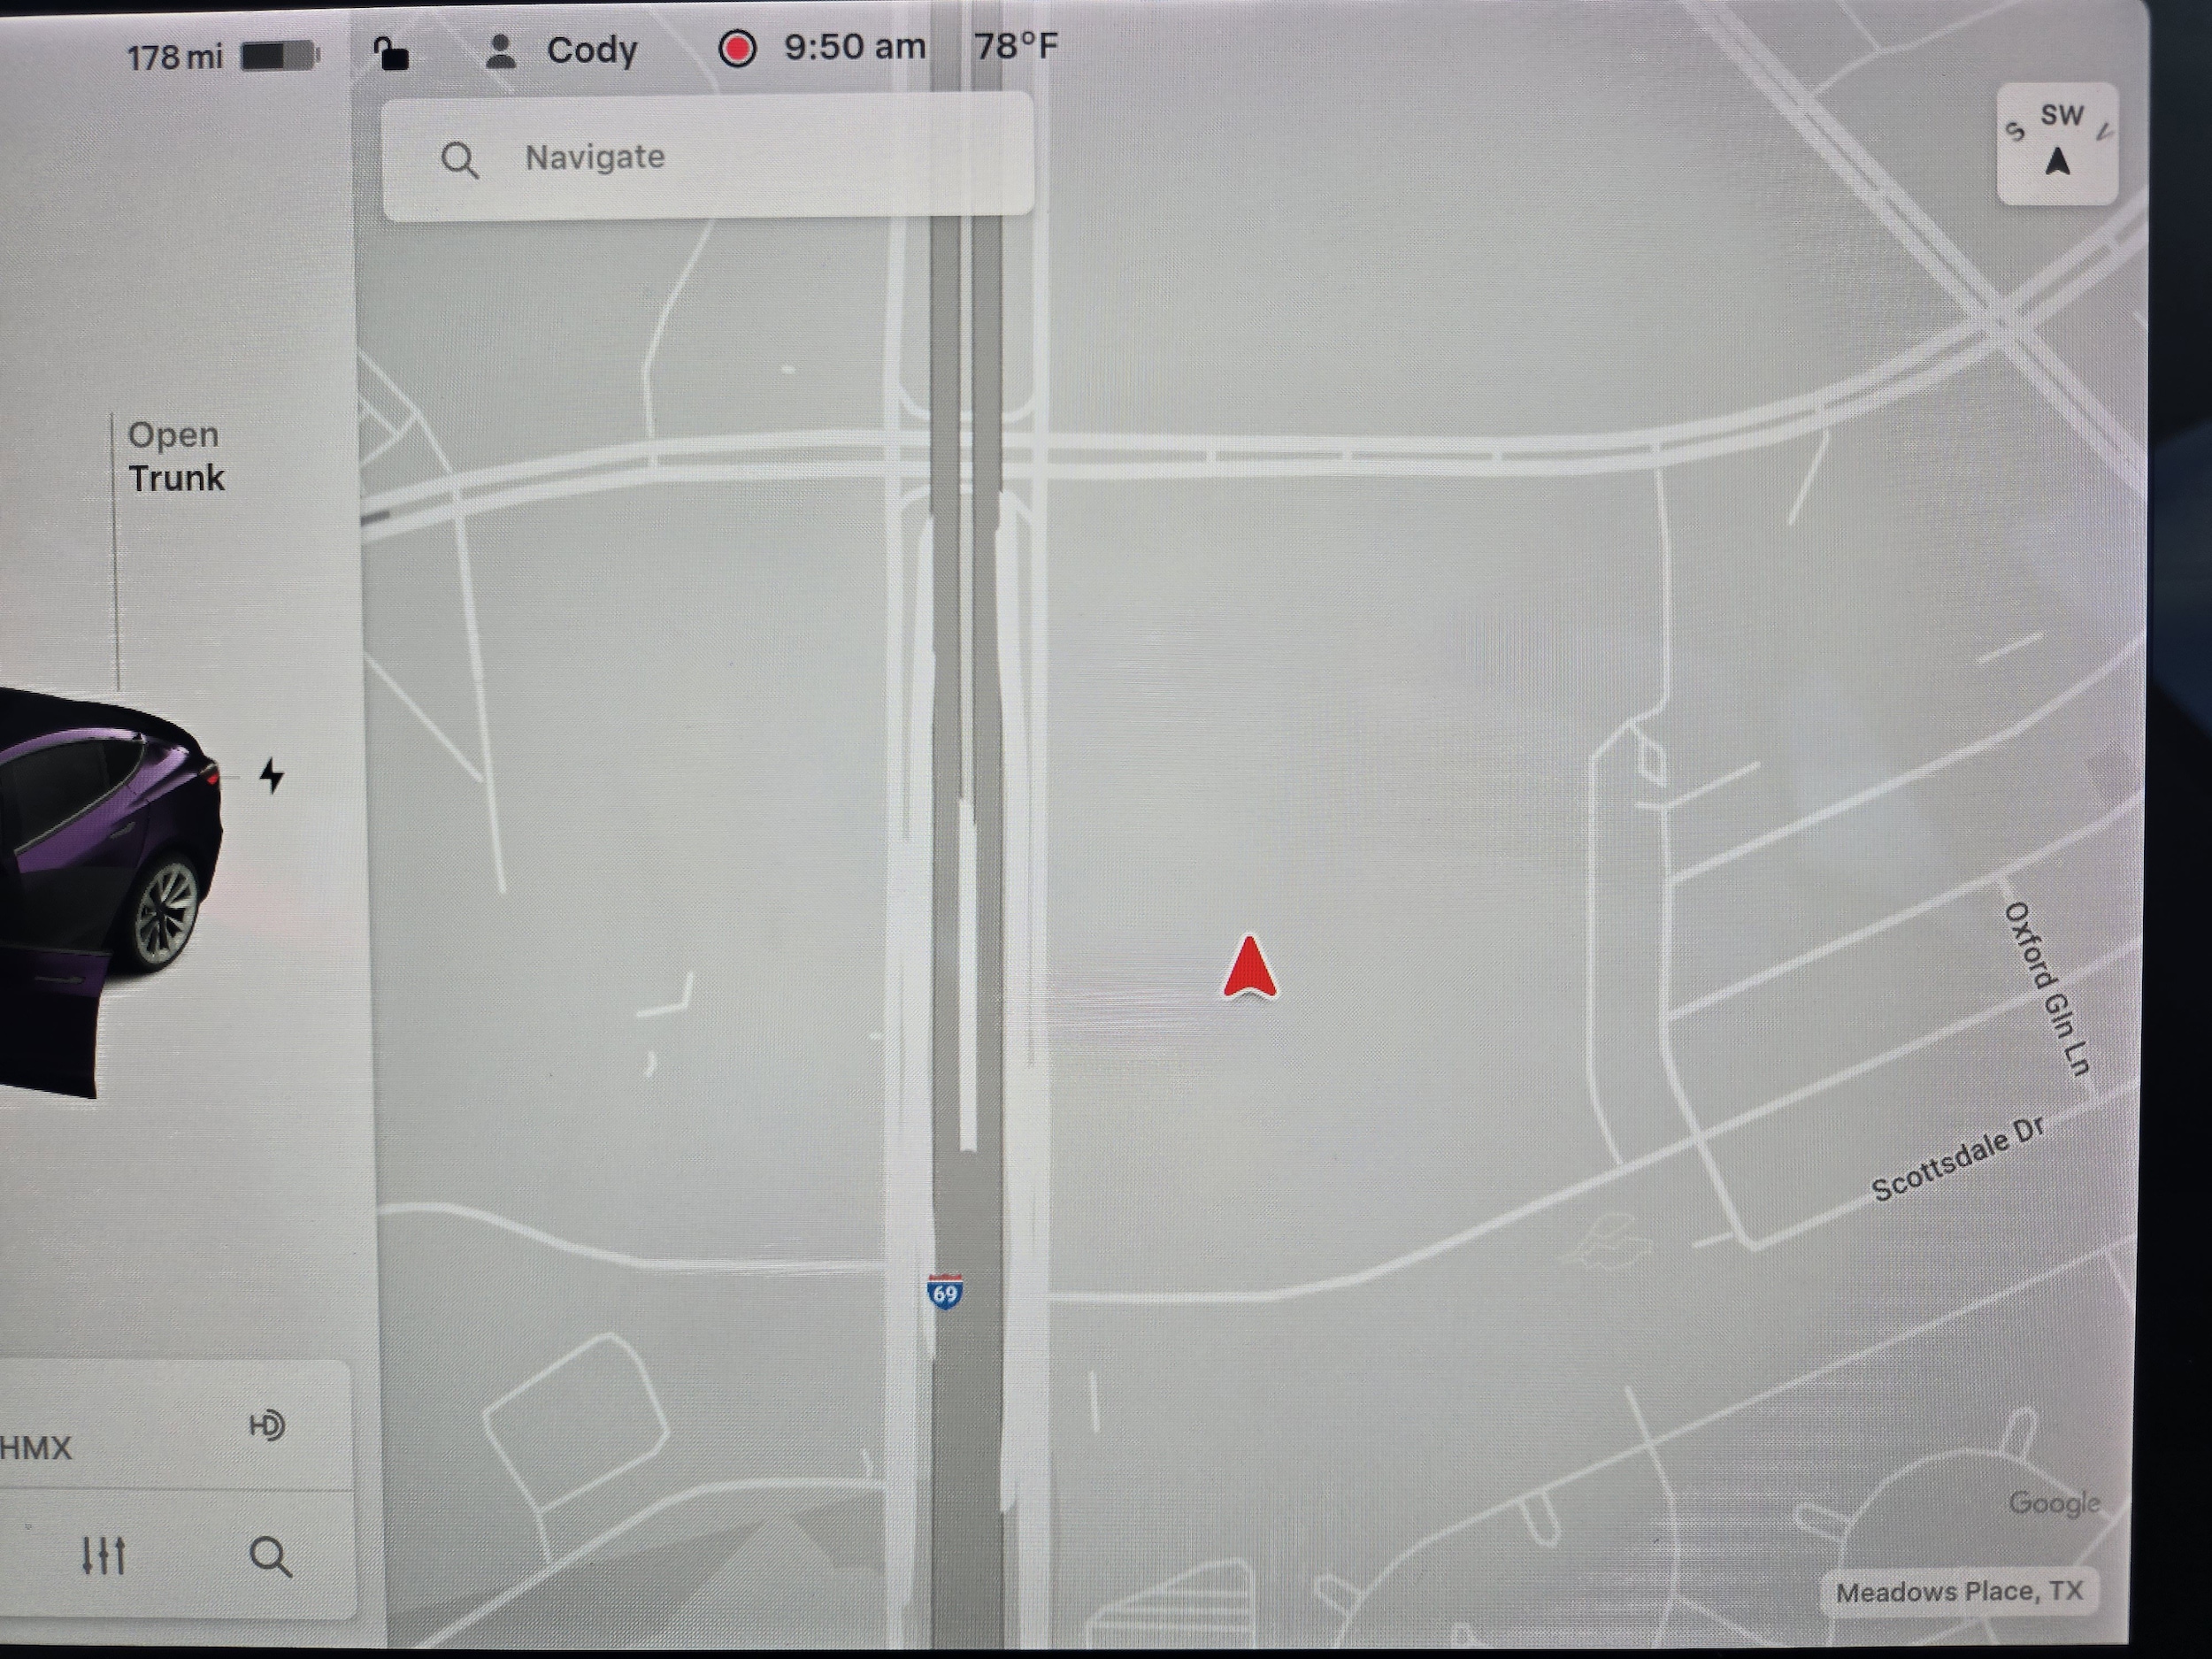The height and width of the screenshot is (1659, 2212).
Task: Tap the Interstate 69 shield marker
Action: click(x=945, y=1292)
